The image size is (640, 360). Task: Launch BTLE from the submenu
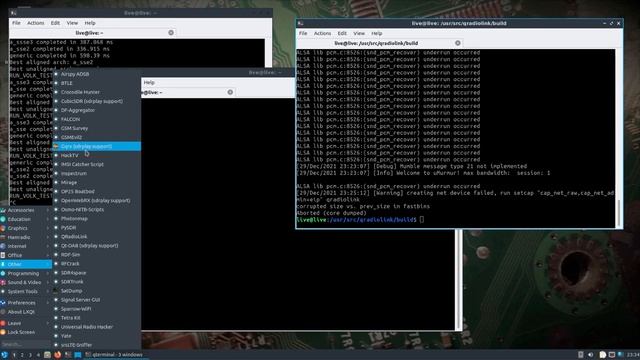tap(96, 83)
